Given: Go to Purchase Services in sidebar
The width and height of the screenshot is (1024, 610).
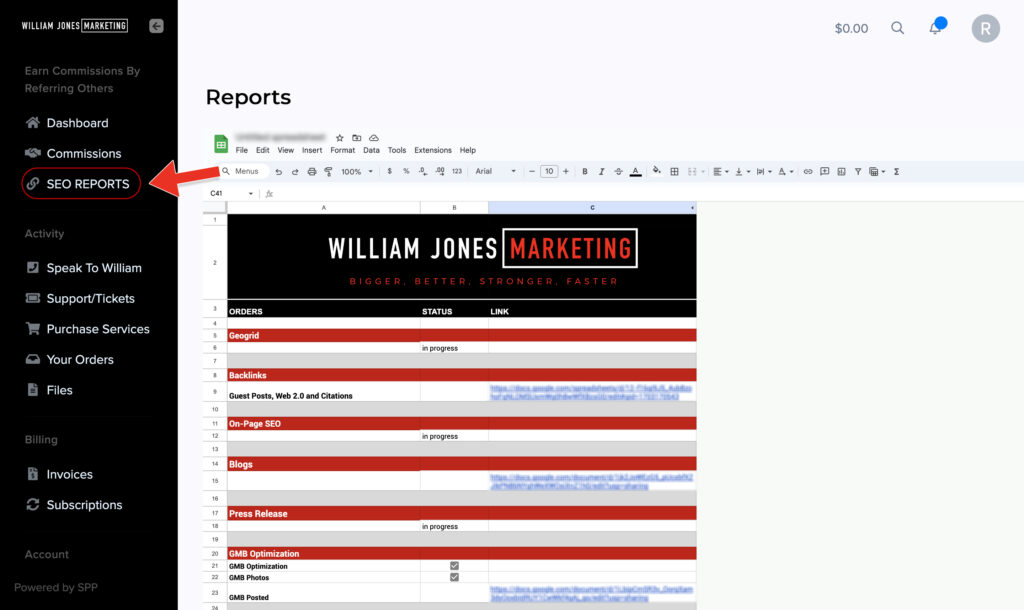Looking at the screenshot, I should (x=97, y=329).
